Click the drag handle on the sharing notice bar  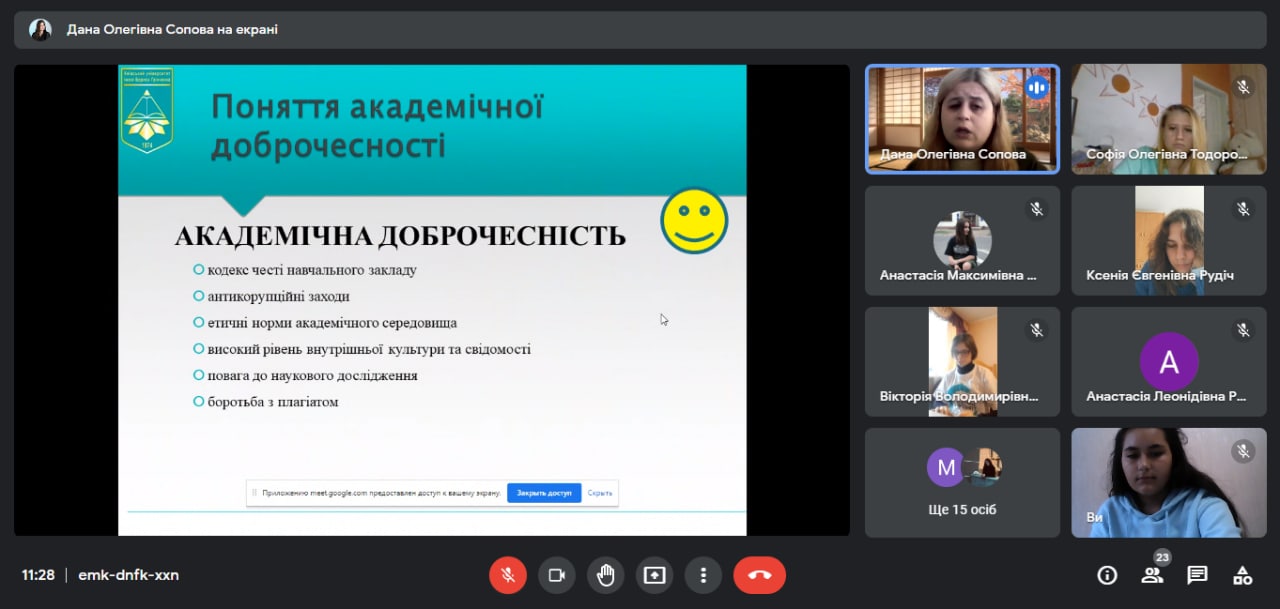click(x=254, y=493)
